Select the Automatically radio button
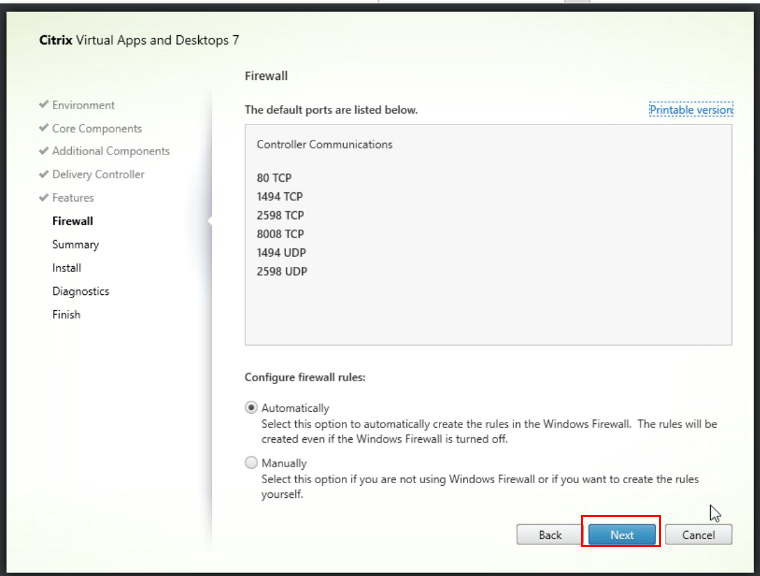The width and height of the screenshot is (760, 576). 251,408
